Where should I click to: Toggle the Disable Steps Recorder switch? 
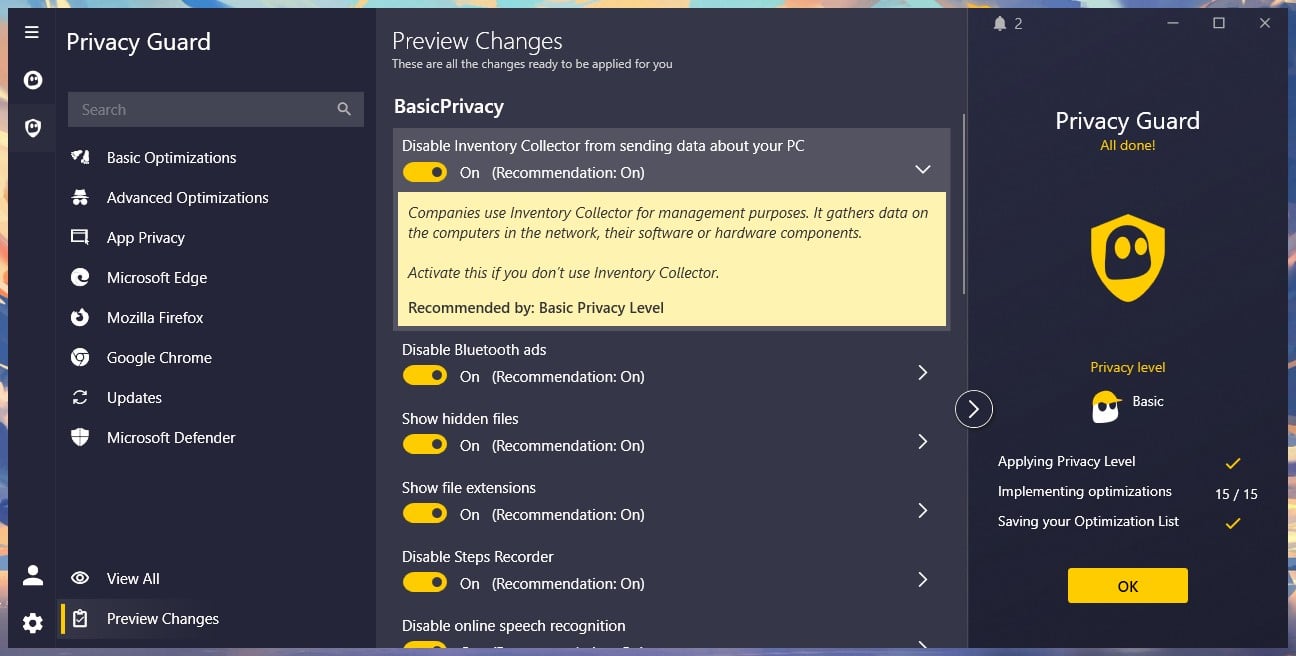(x=425, y=583)
